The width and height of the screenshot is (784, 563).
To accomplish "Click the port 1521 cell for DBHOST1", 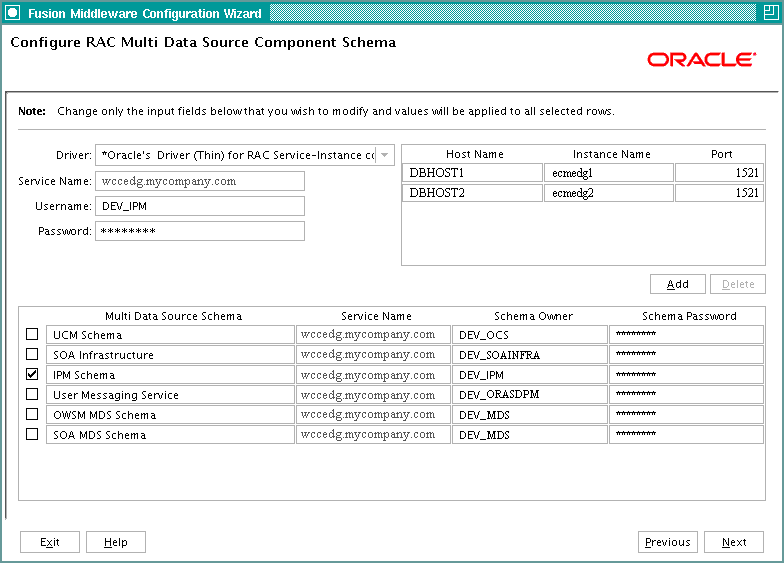I will (x=720, y=172).
